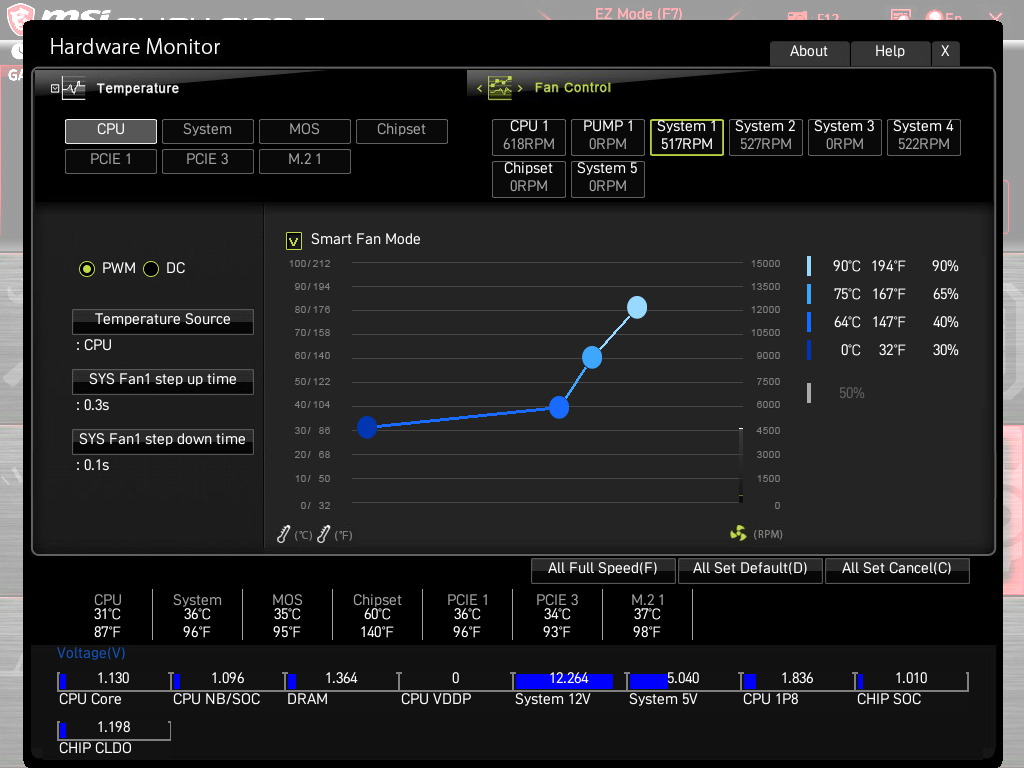Select System 5 fan
Image resolution: width=1024 pixels, height=768 pixels.
pos(607,178)
